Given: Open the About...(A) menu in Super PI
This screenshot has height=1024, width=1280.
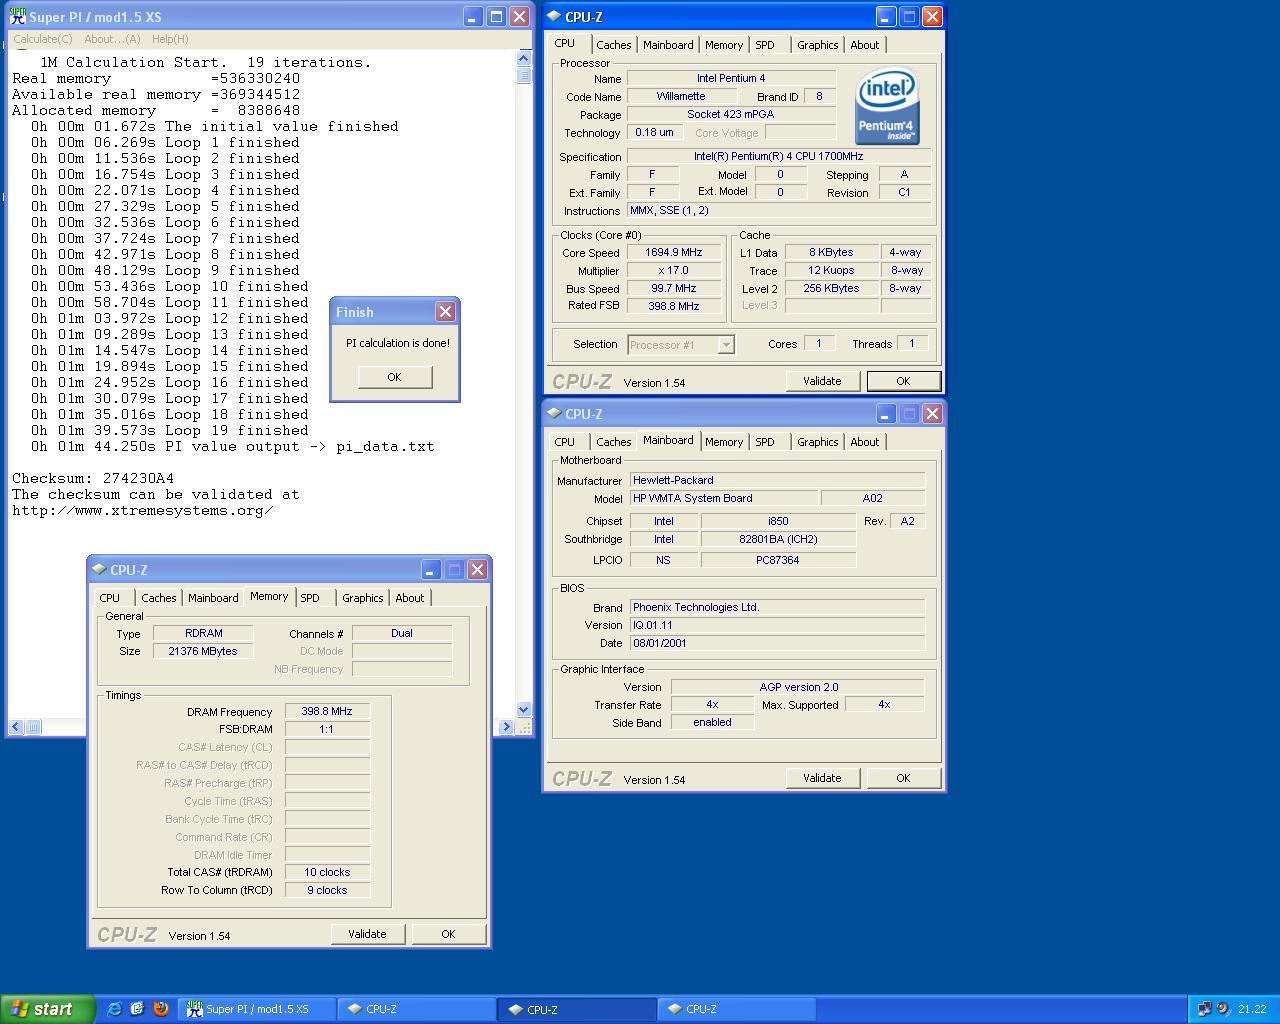Looking at the screenshot, I should point(112,39).
